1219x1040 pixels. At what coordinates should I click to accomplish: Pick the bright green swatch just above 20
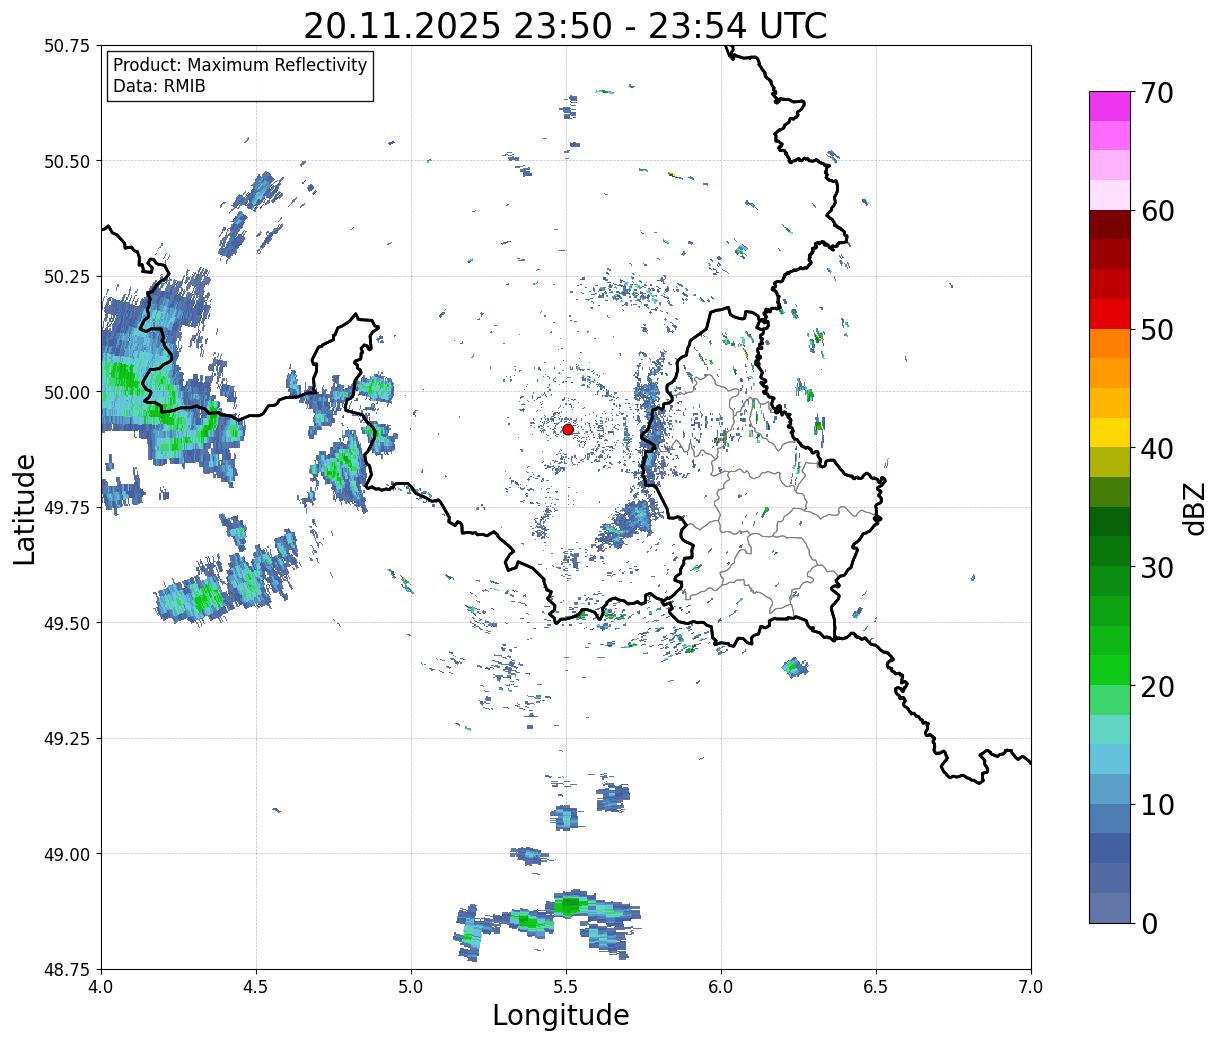(x=1110, y=670)
